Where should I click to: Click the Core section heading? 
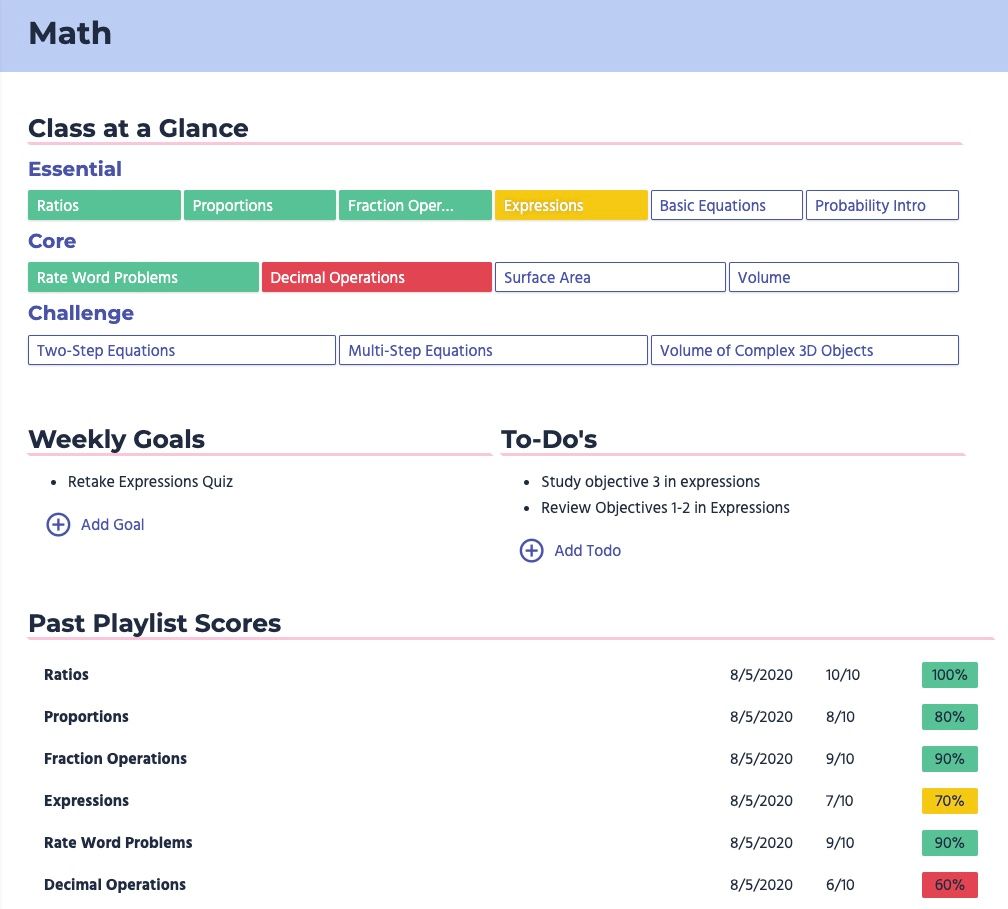click(x=52, y=241)
